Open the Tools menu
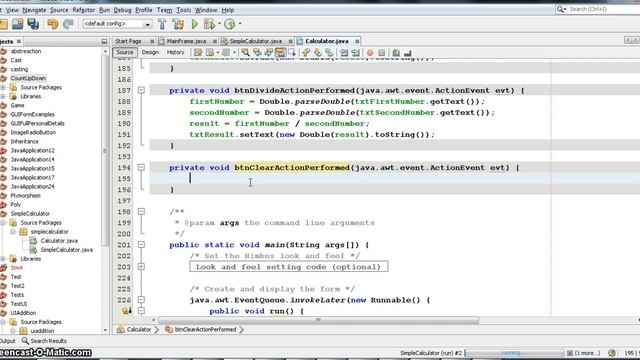The image size is (640, 360). 184,10
